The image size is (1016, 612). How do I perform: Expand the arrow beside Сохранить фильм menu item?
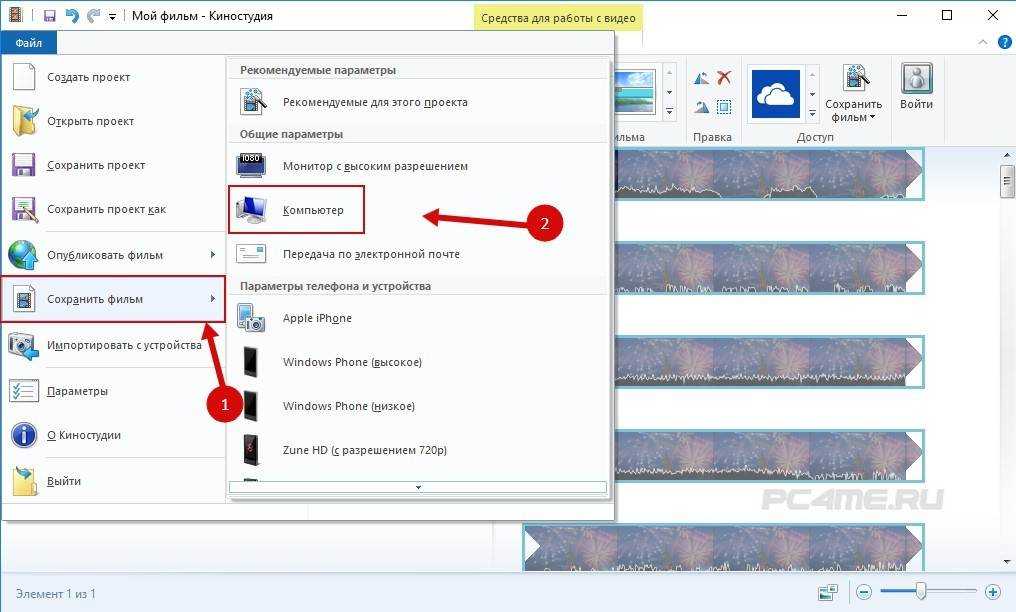click(213, 299)
